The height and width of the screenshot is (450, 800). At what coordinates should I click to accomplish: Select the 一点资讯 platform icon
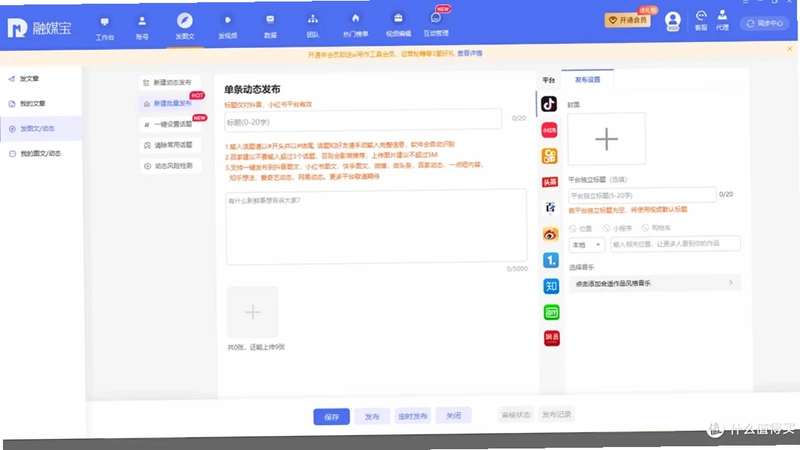pyautogui.click(x=551, y=260)
